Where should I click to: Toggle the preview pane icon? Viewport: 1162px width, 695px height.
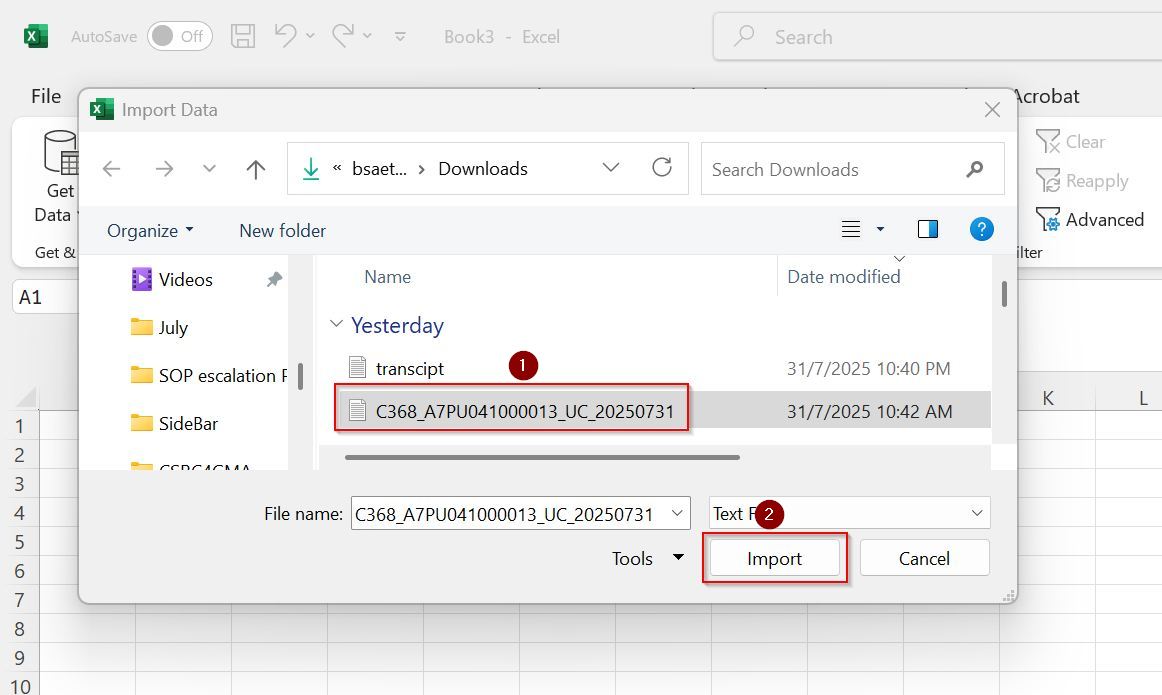coord(927,230)
